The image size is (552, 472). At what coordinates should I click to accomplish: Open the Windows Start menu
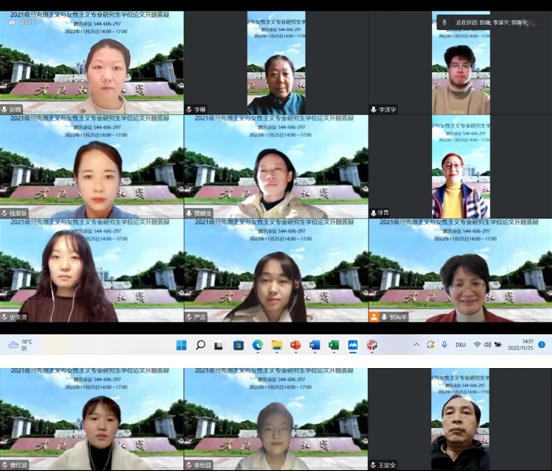click(181, 345)
